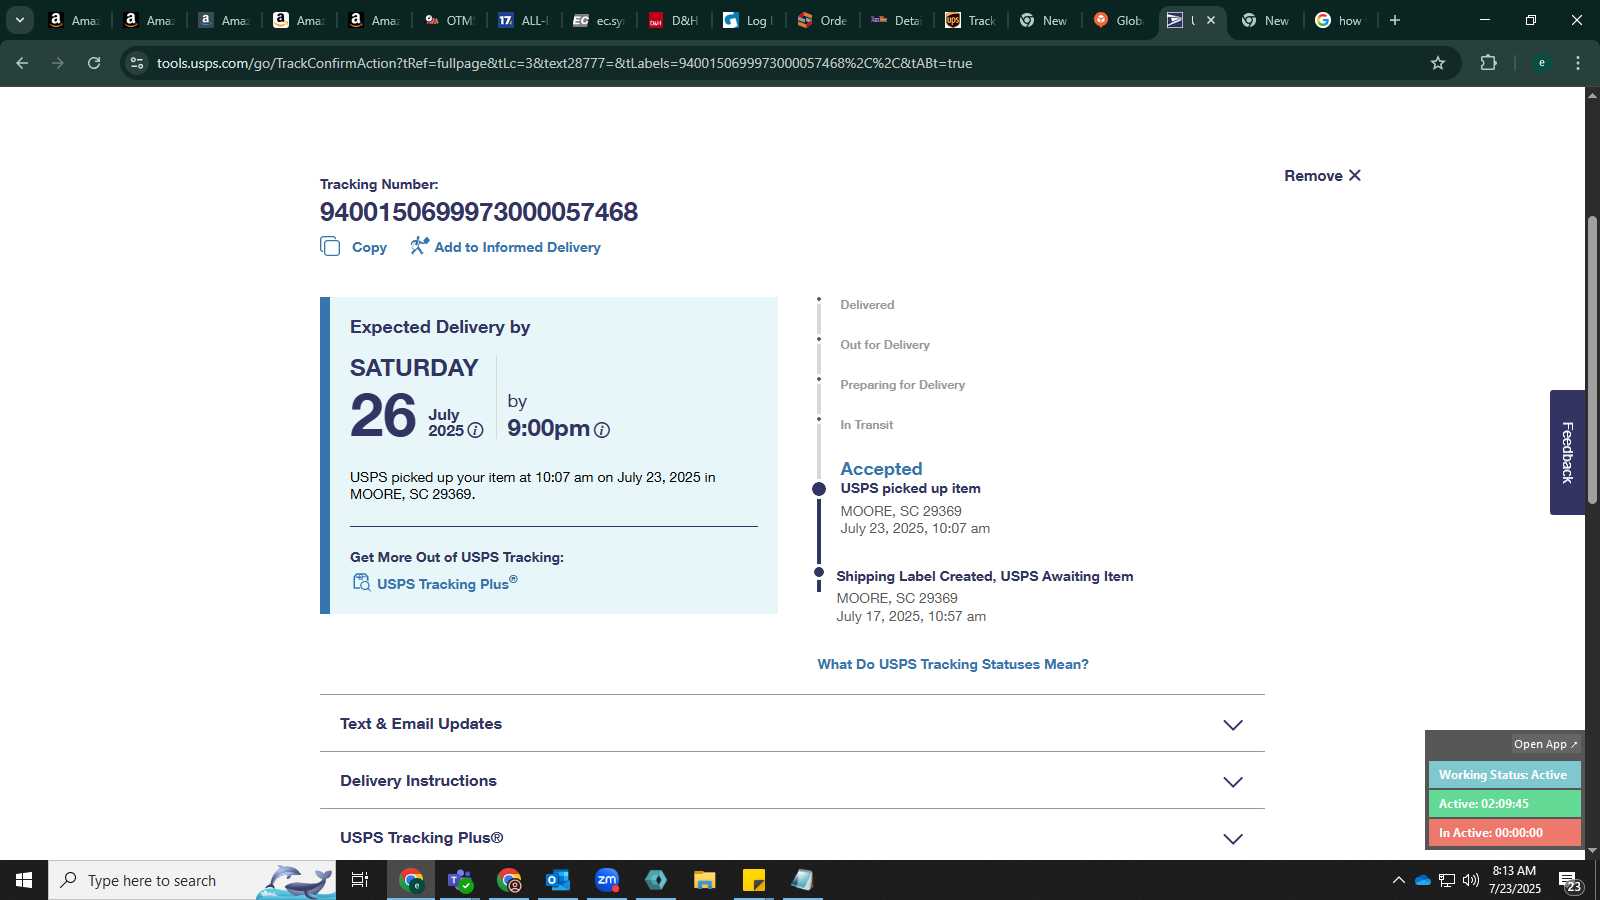
Task: Open the Windows Start menu
Action: pyautogui.click(x=24, y=880)
